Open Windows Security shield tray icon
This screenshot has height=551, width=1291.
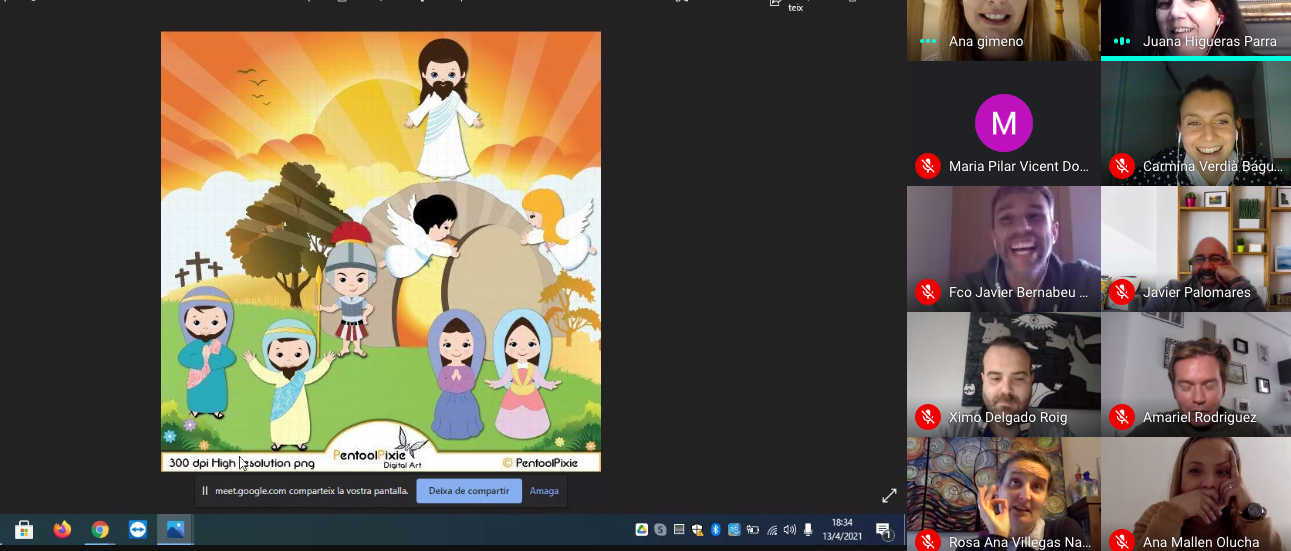pyautogui.click(x=697, y=529)
